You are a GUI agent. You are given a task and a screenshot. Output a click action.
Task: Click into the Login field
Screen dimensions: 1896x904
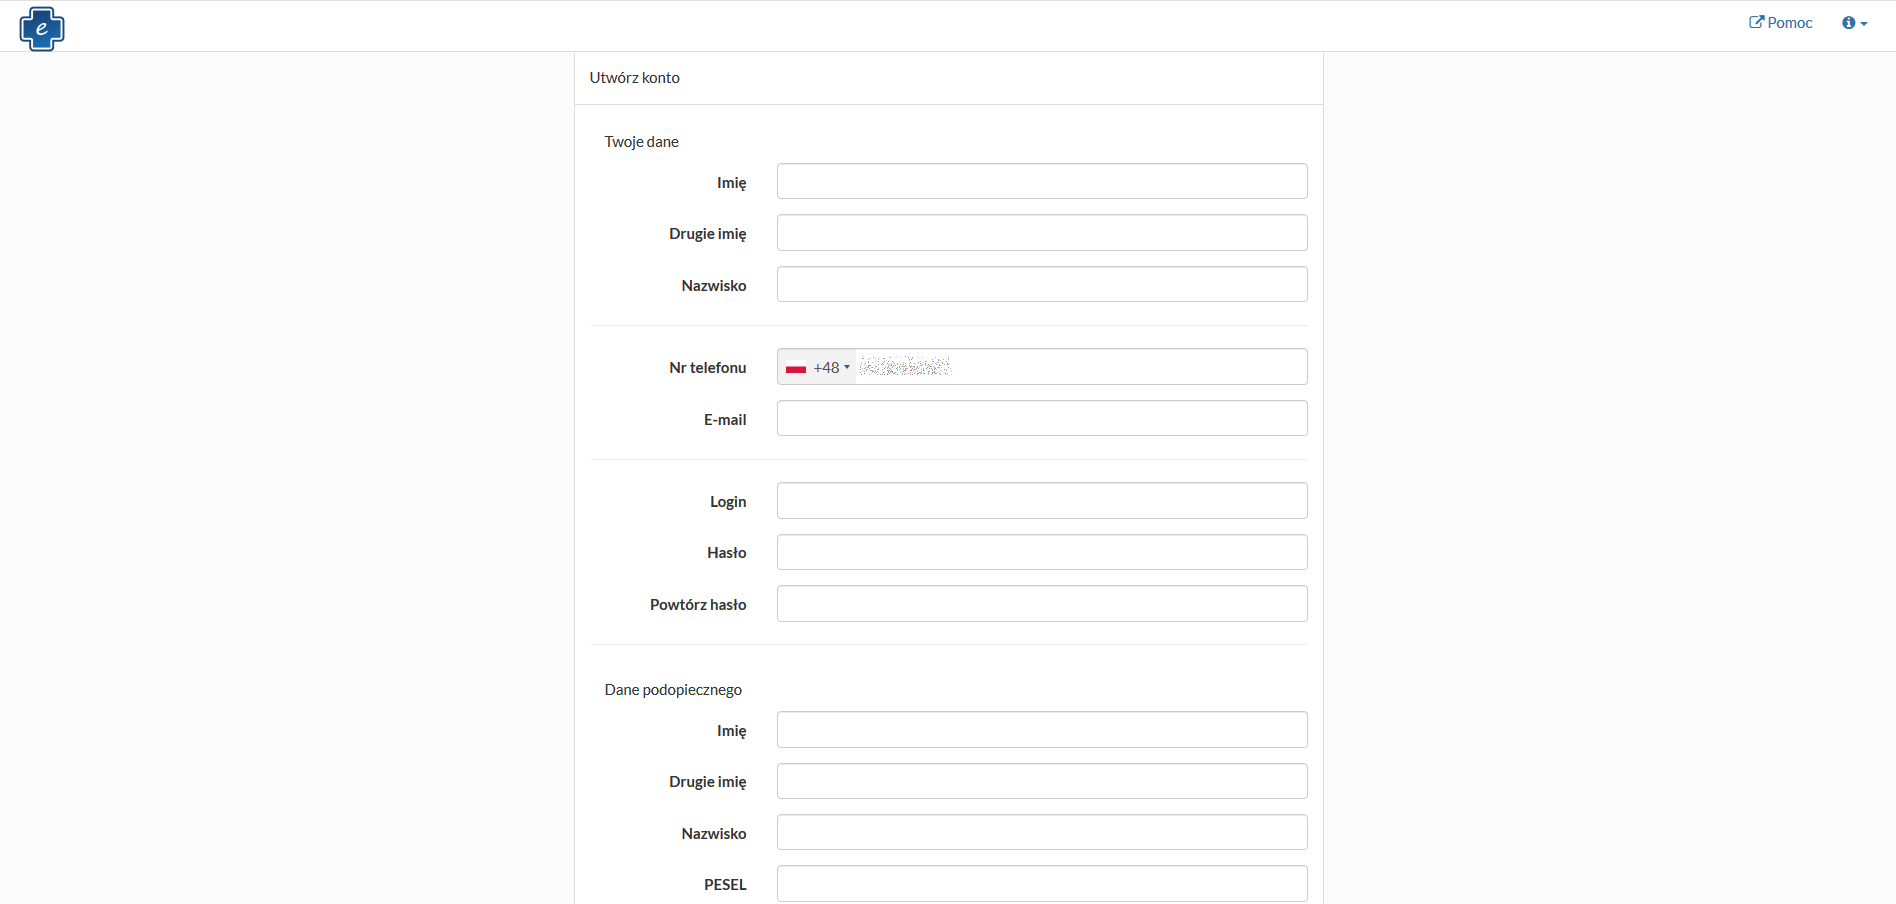point(1041,501)
